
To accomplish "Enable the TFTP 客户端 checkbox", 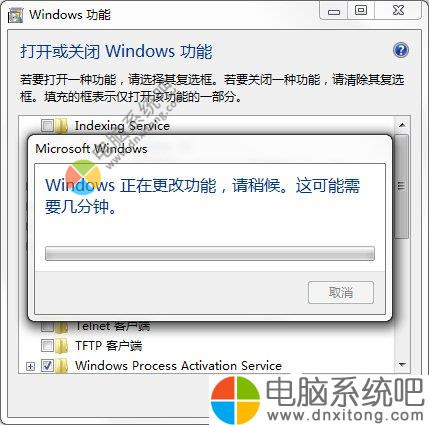I will tap(47, 346).
